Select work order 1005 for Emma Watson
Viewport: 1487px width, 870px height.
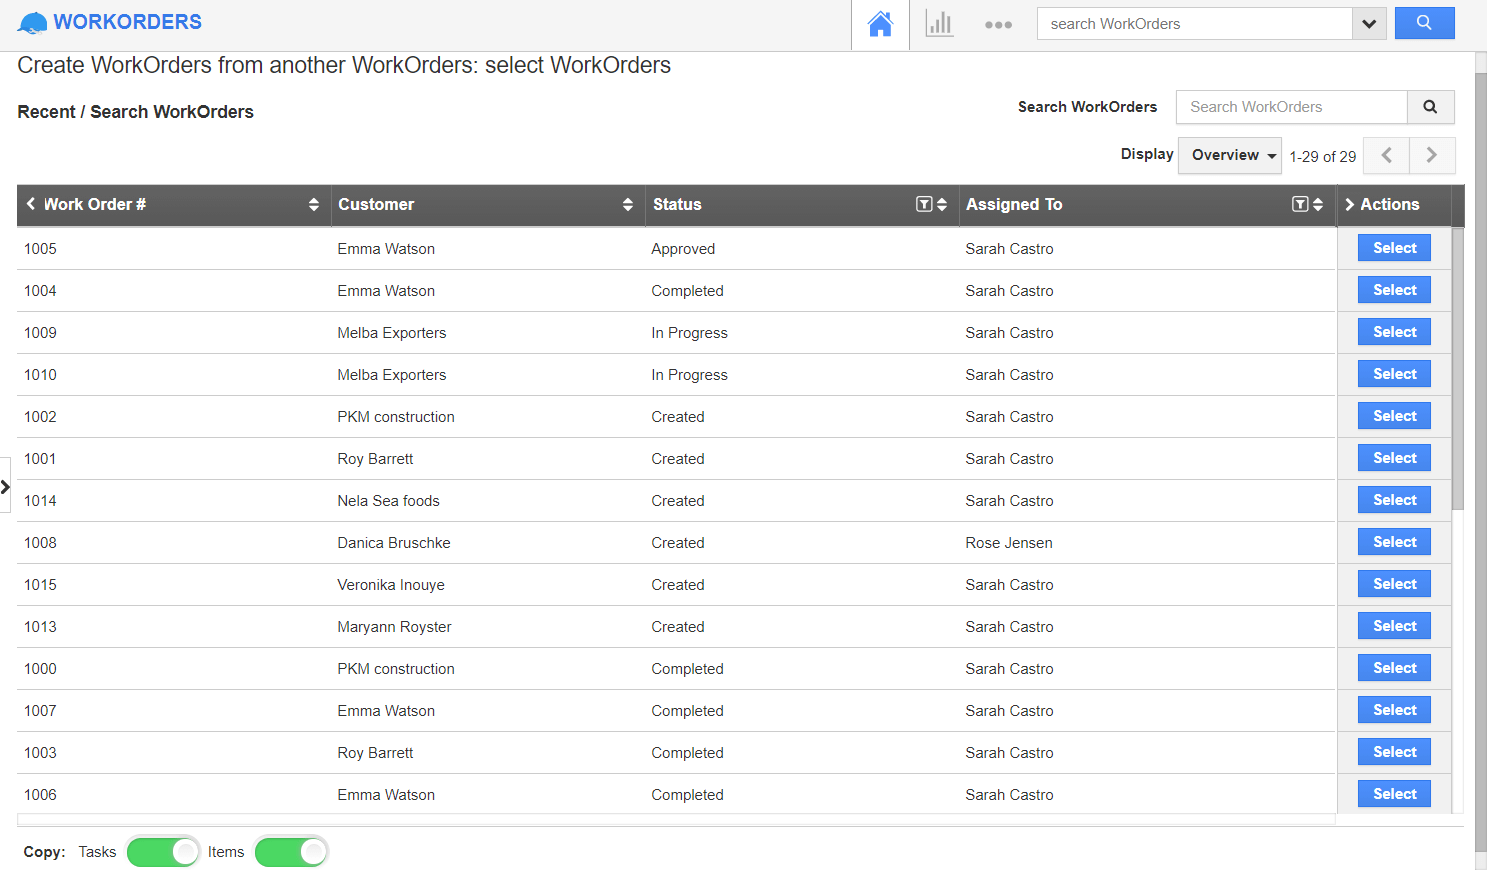coord(1394,247)
